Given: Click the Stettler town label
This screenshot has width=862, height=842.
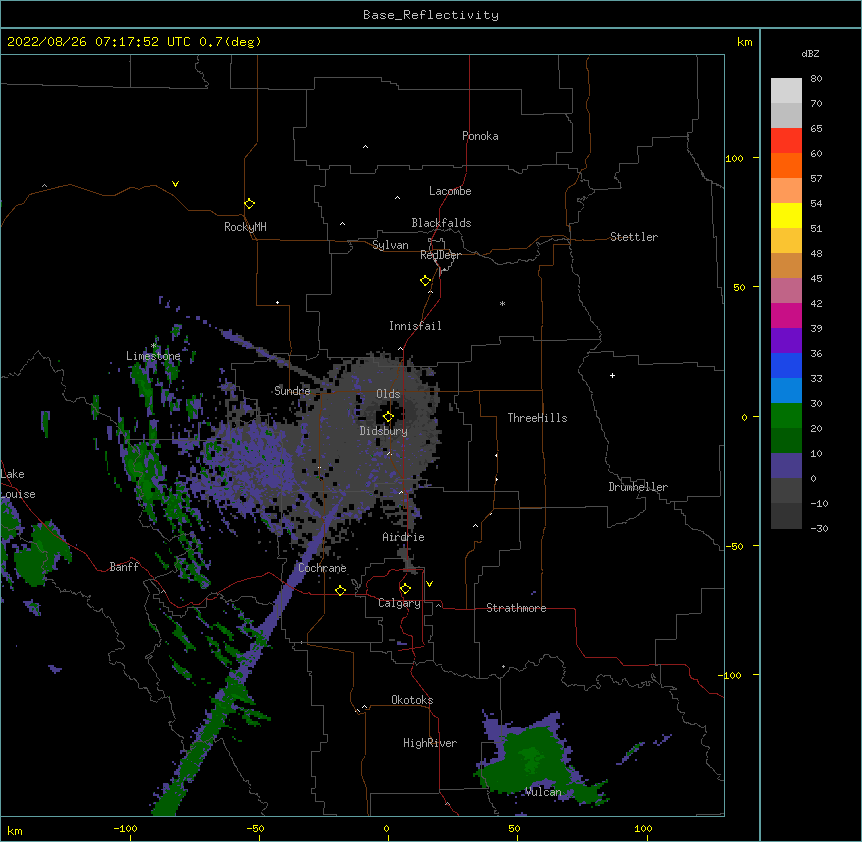Looking at the screenshot, I should pos(634,237).
